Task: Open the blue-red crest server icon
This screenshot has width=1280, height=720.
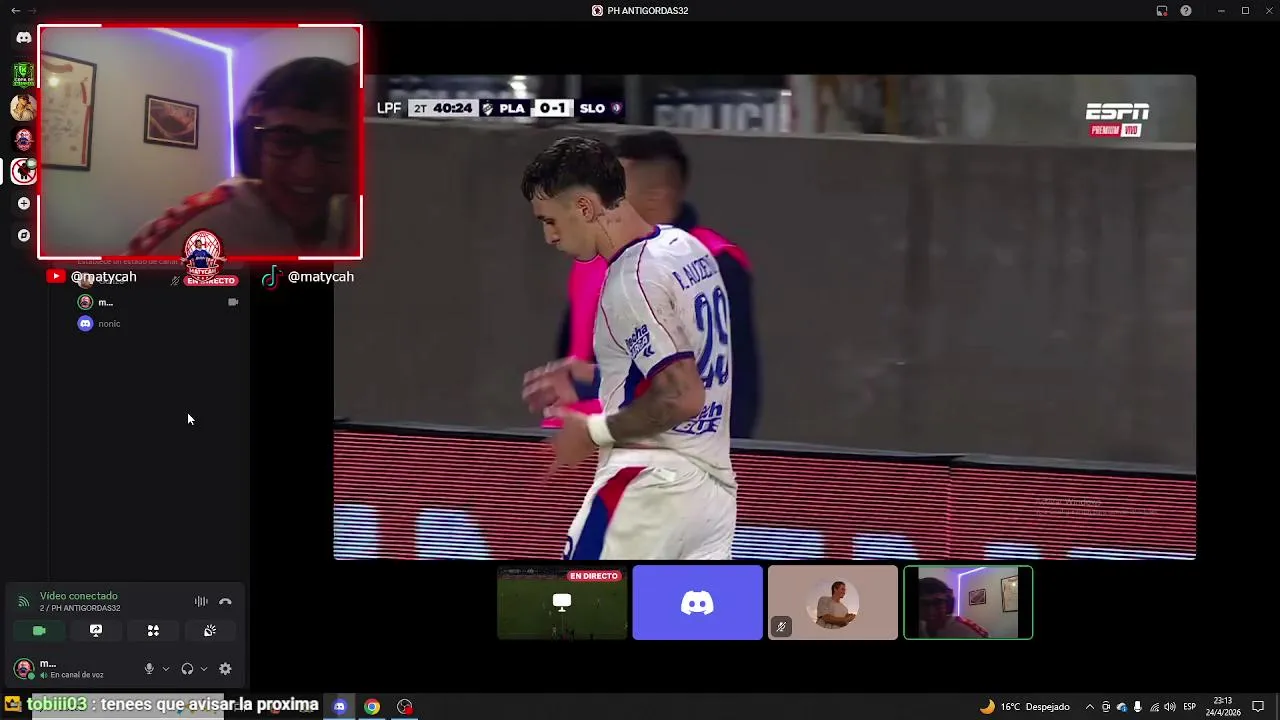Action: coord(24,139)
